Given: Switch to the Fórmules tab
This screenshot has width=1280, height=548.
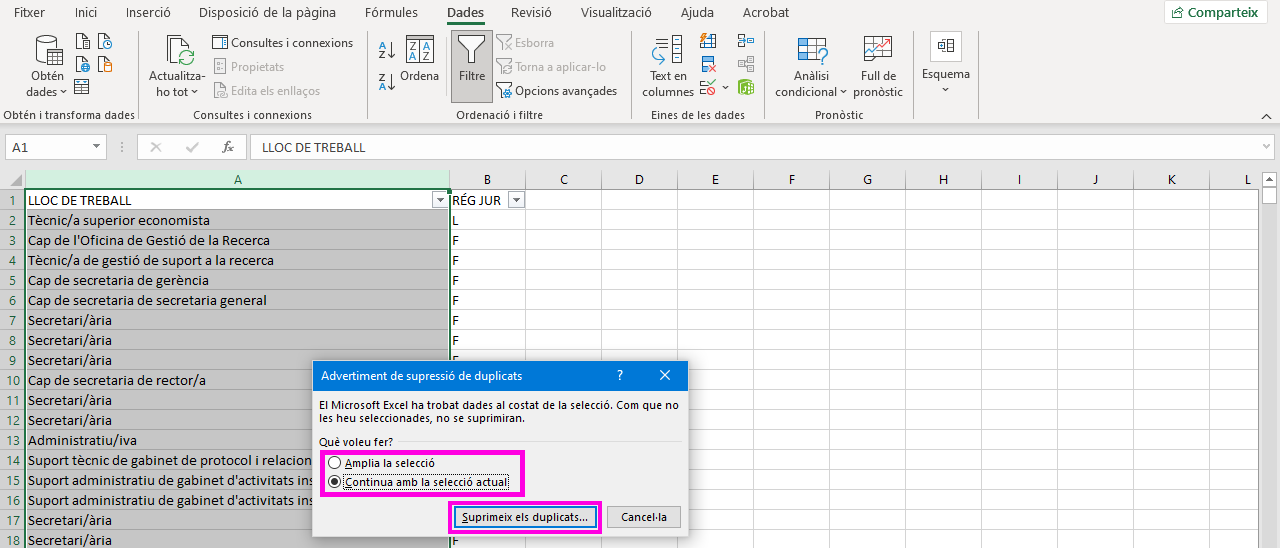Looking at the screenshot, I should click(391, 13).
